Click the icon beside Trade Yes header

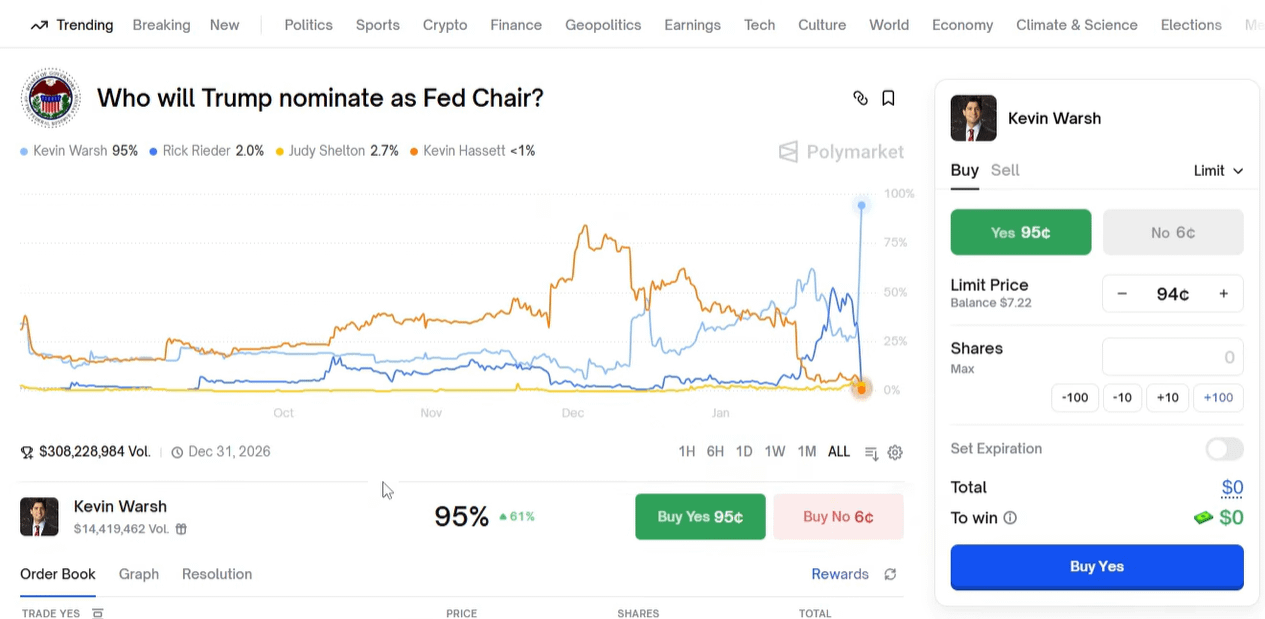pos(98,613)
